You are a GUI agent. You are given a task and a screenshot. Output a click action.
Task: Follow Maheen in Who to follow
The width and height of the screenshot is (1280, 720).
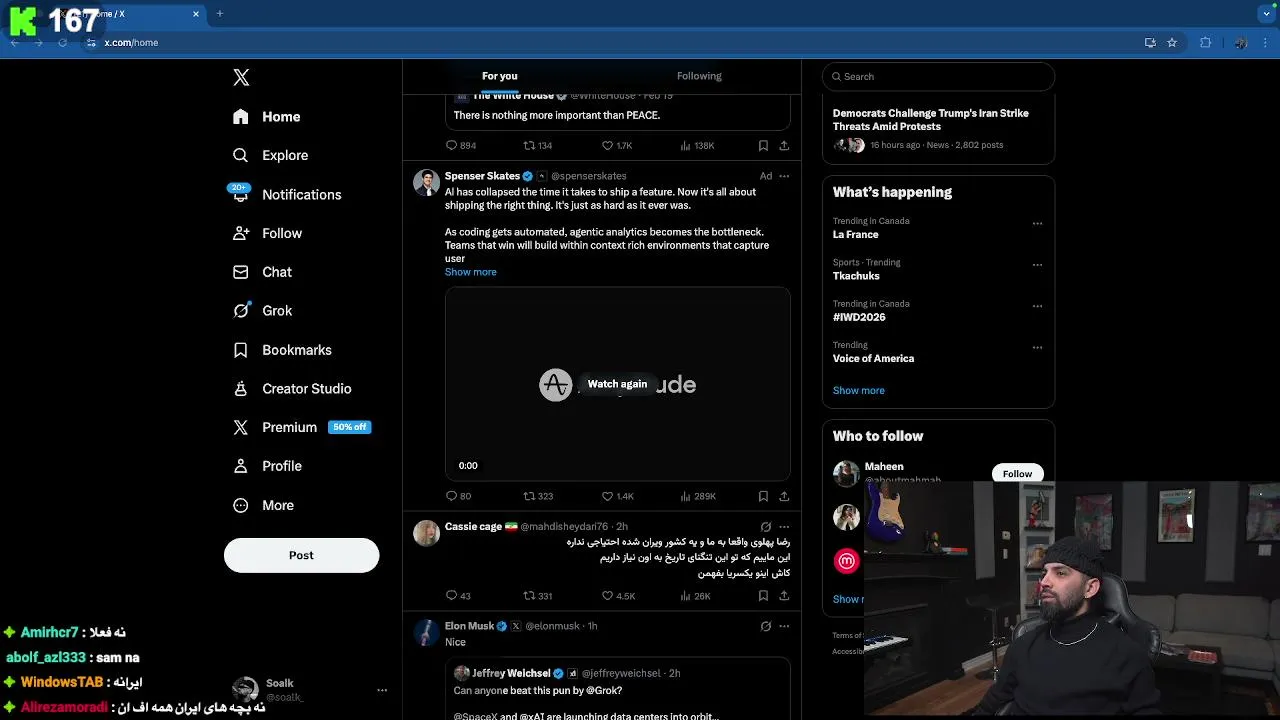tap(1017, 473)
